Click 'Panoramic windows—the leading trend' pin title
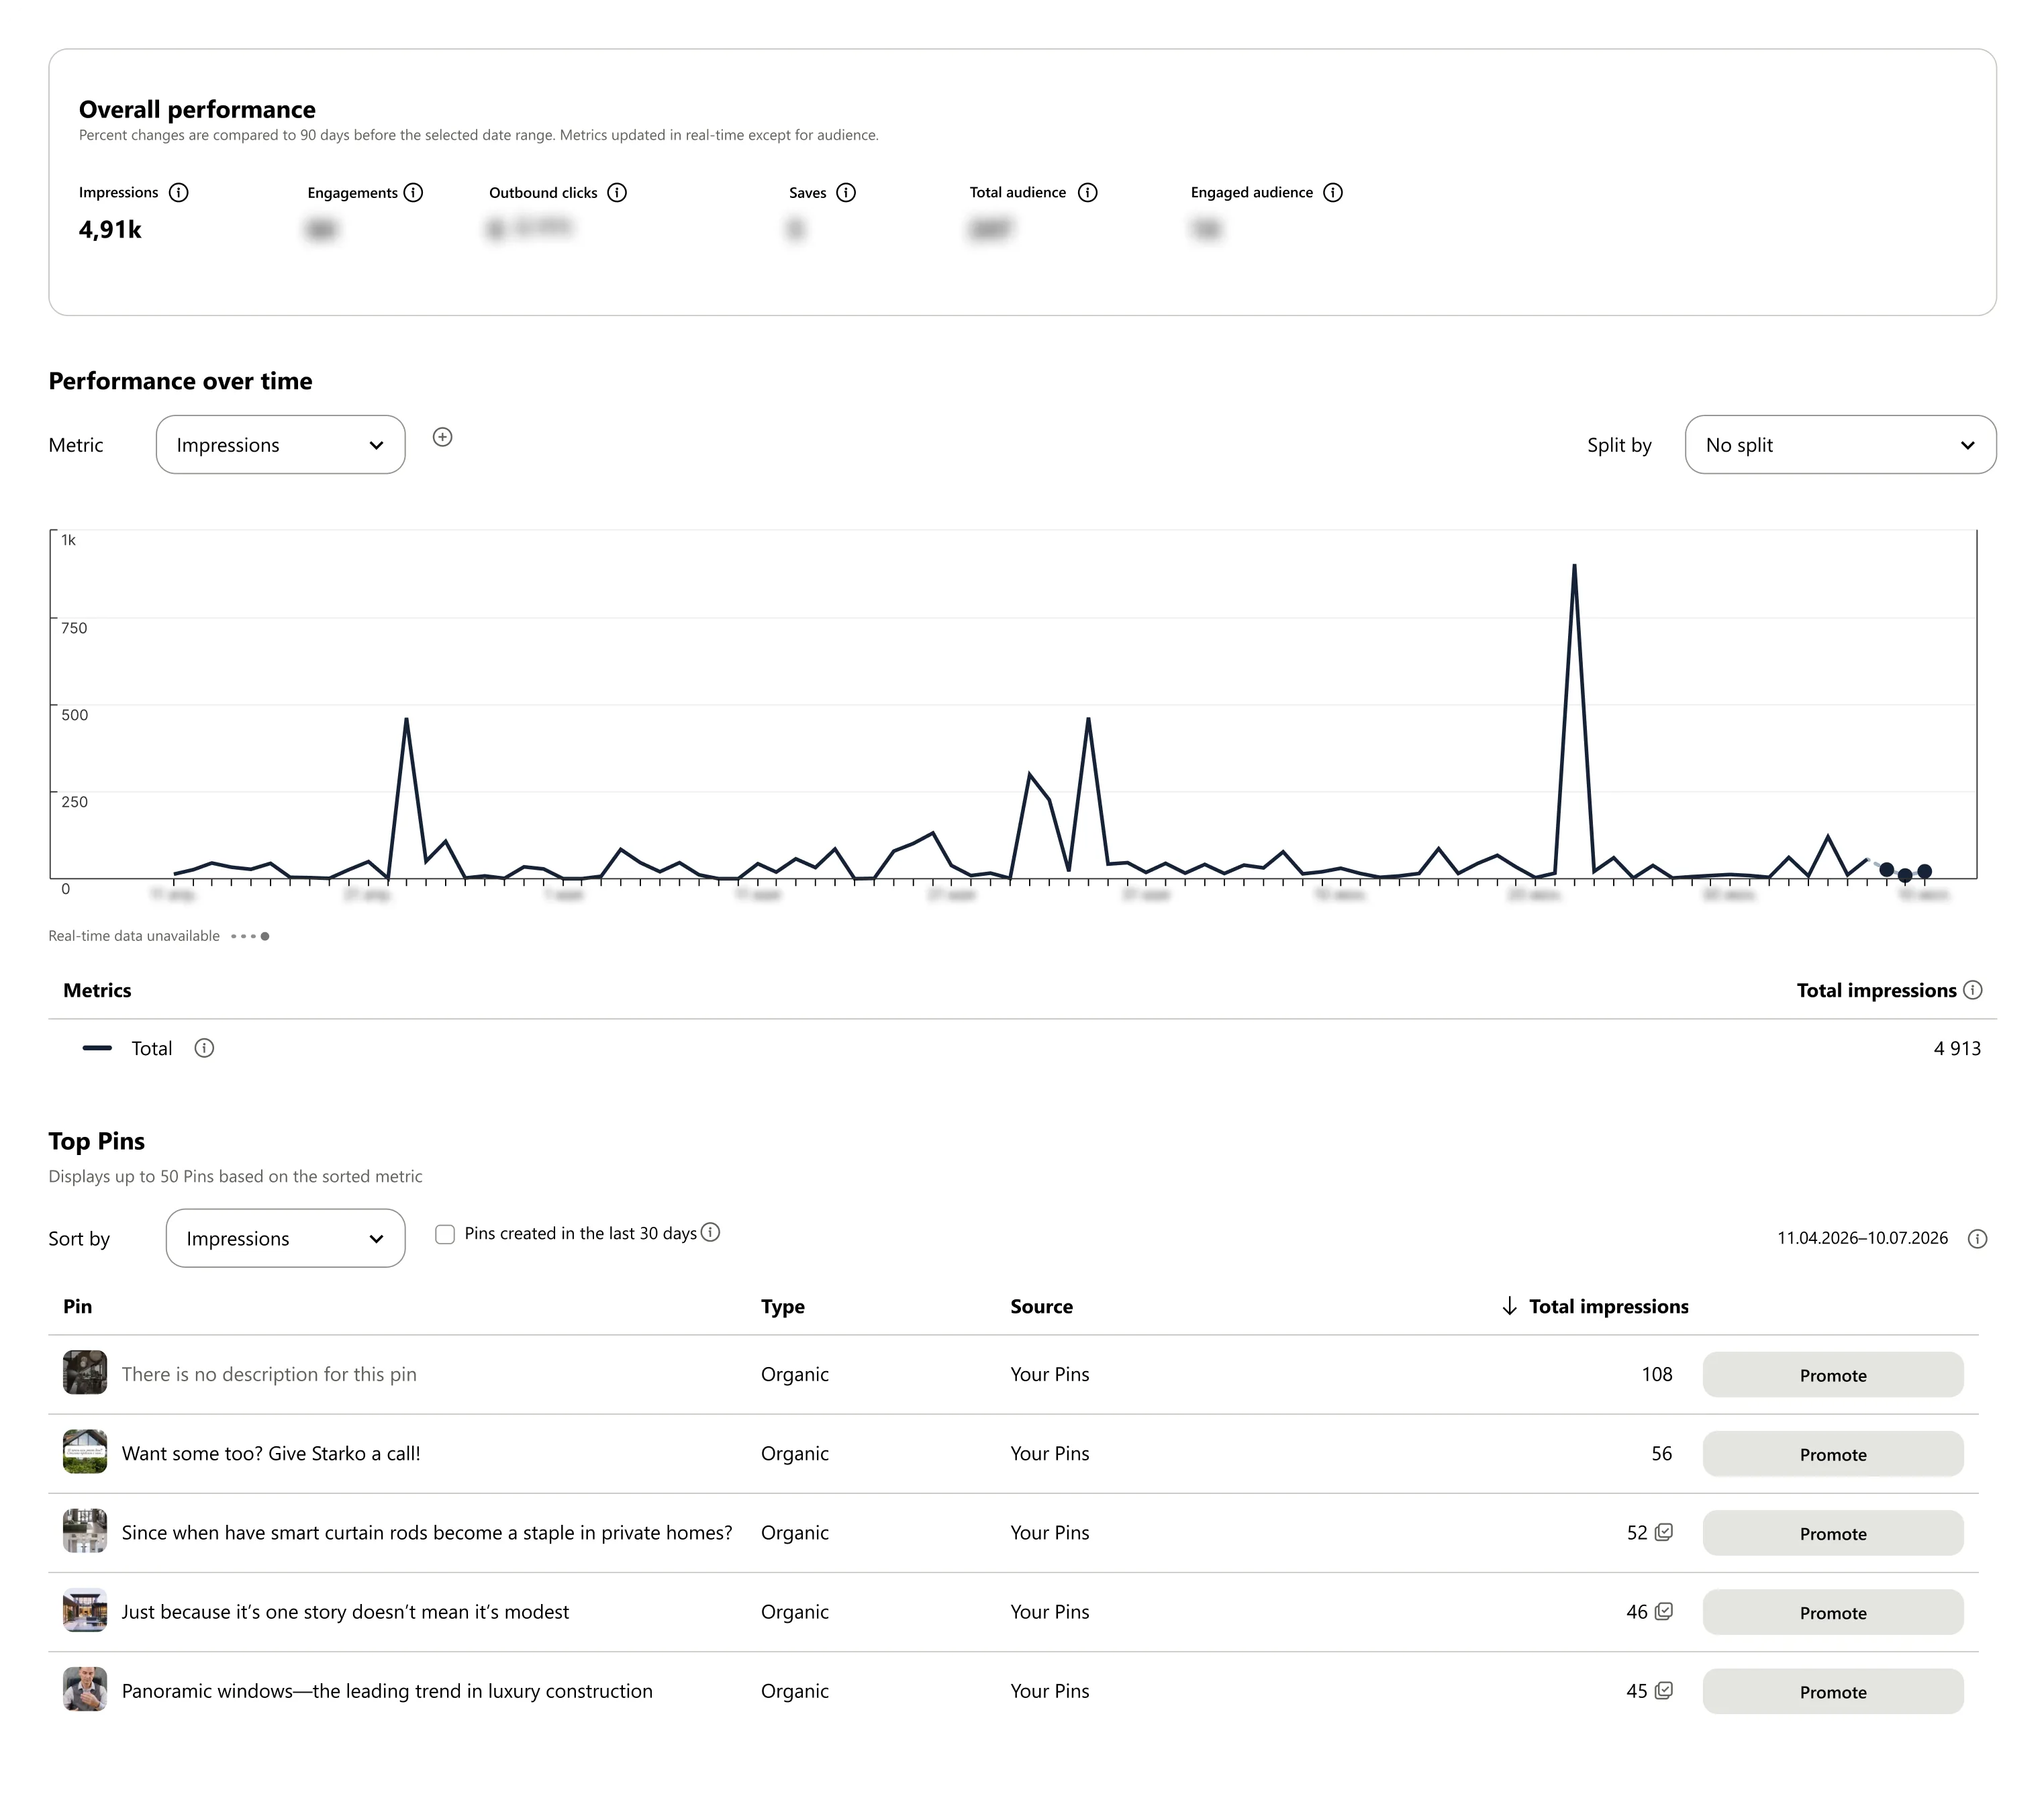Screen dimensions: 2044x1800 [387, 1690]
